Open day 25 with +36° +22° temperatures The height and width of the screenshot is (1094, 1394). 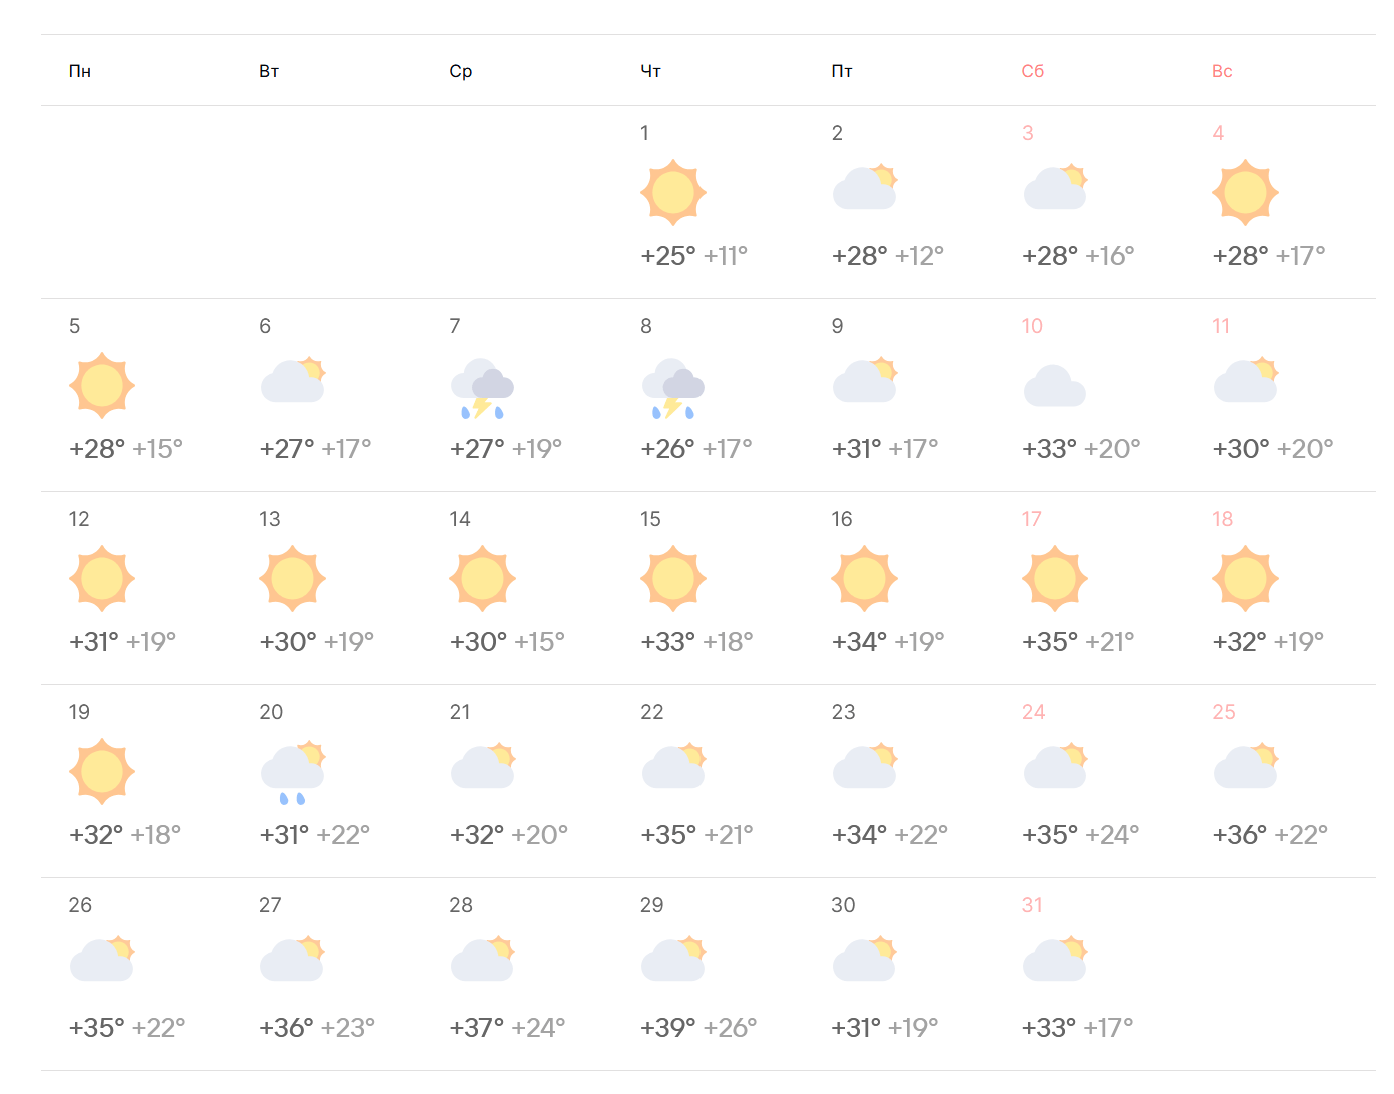[x=1224, y=712]
